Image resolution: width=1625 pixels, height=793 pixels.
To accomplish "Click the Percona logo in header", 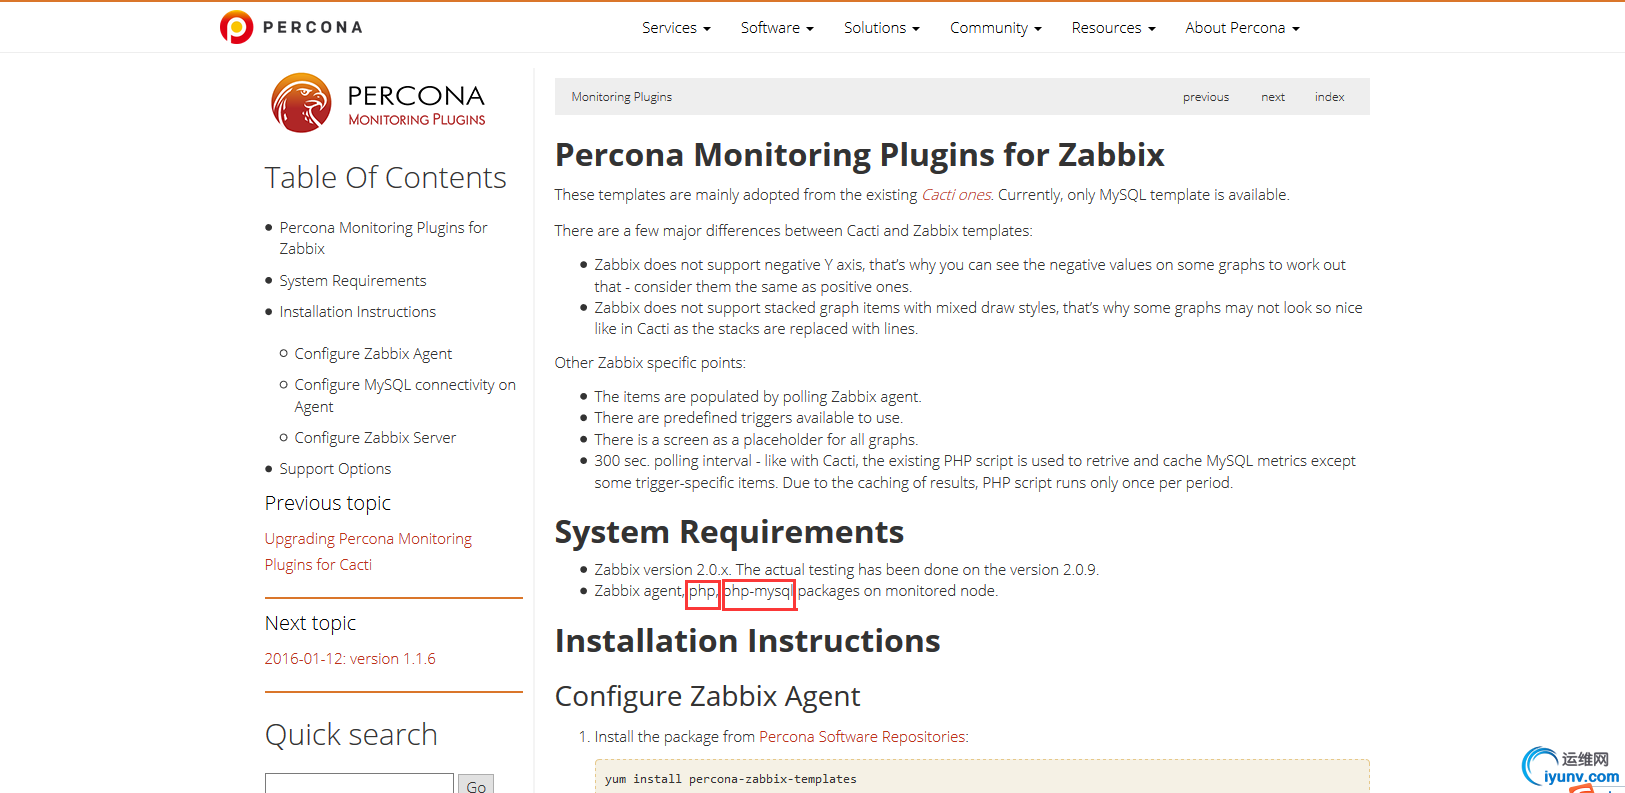I will coord(290,27).
